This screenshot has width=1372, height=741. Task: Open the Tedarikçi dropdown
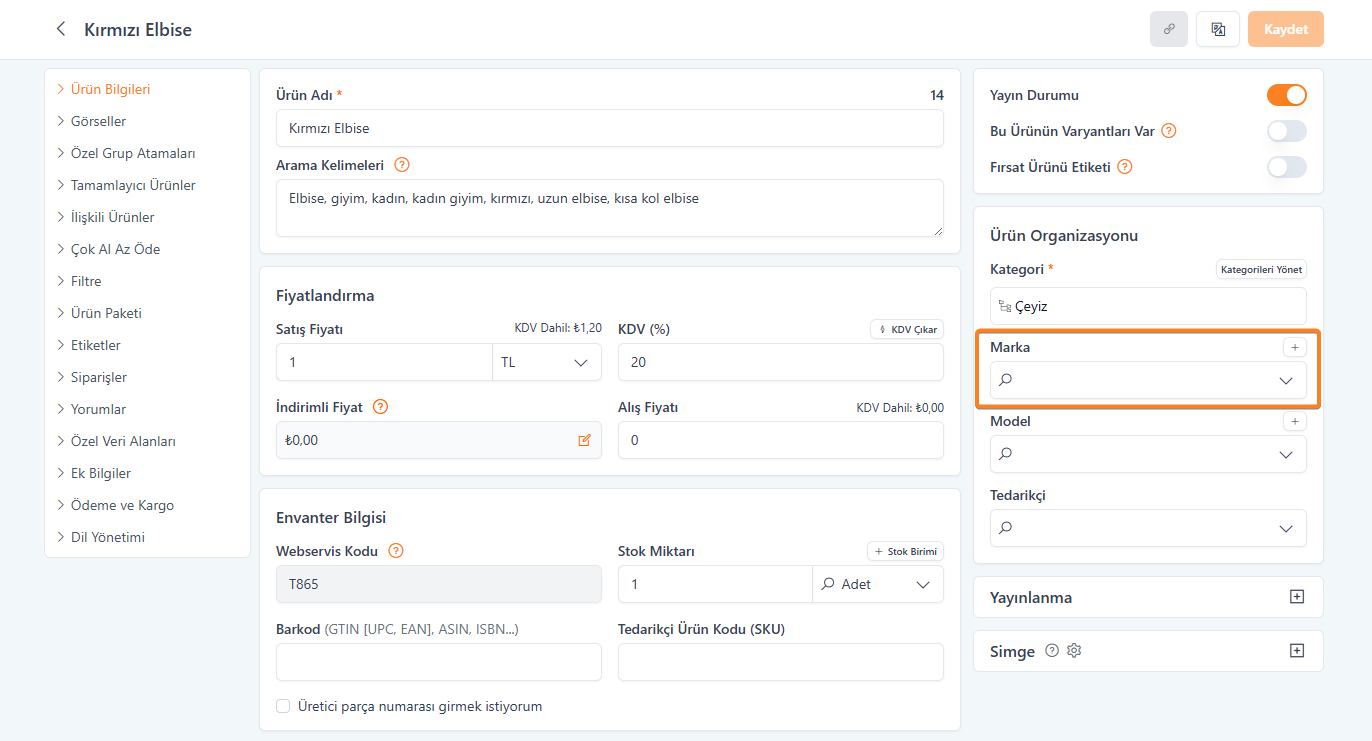(x=1147, y=528)
